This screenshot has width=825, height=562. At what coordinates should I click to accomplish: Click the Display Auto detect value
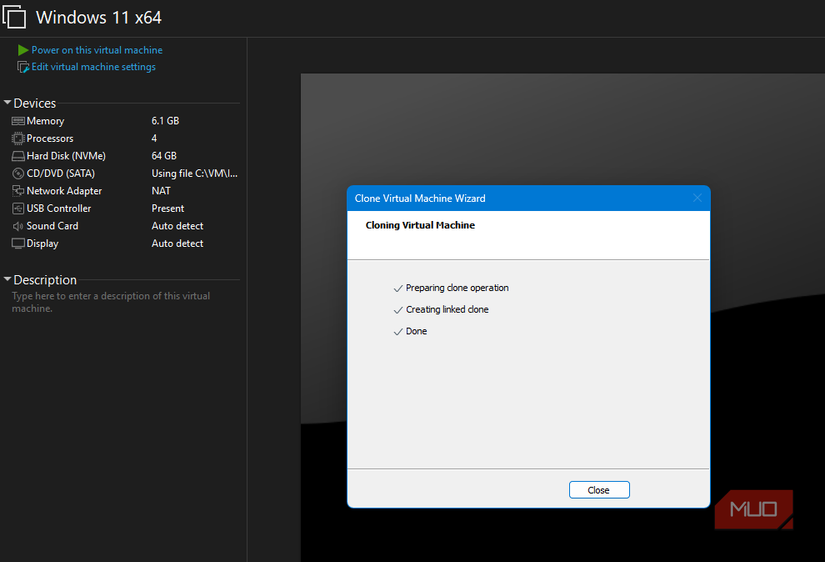[177, 244]
